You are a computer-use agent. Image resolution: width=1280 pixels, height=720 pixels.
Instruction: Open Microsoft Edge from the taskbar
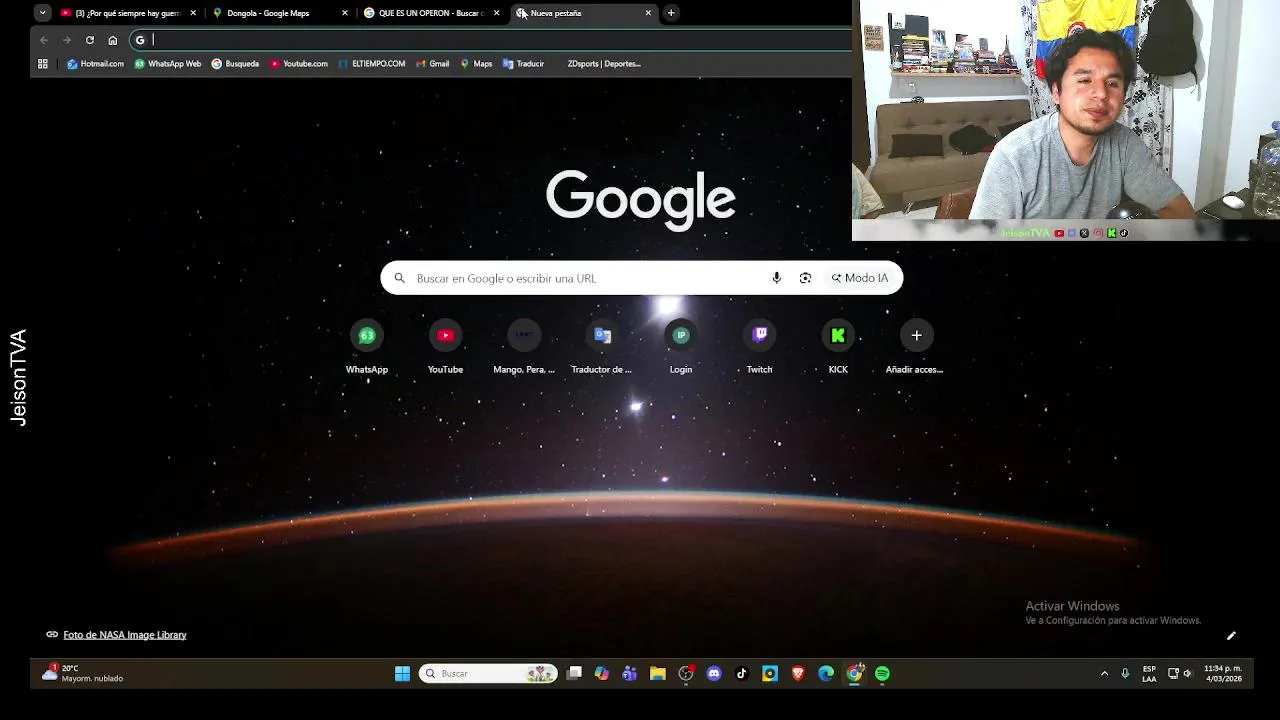tap(826, 673)
